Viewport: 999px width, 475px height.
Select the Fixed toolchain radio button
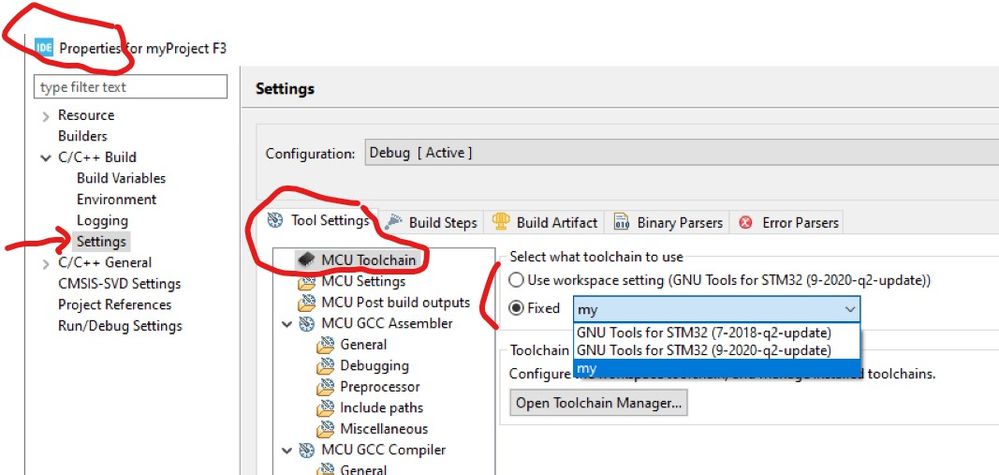516,309
